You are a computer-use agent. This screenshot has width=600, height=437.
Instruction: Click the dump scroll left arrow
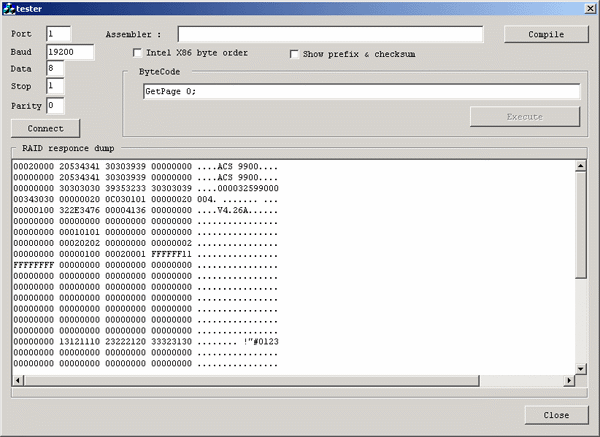(x=18, y=380)
